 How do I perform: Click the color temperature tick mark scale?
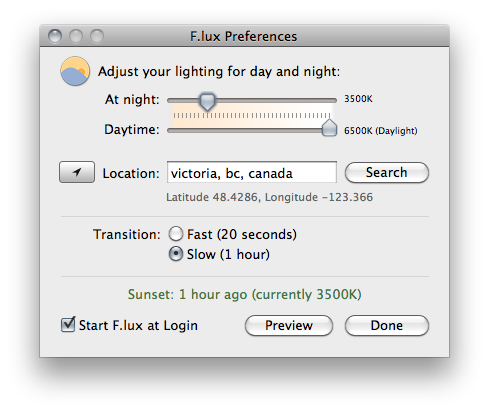coord(252,115)
